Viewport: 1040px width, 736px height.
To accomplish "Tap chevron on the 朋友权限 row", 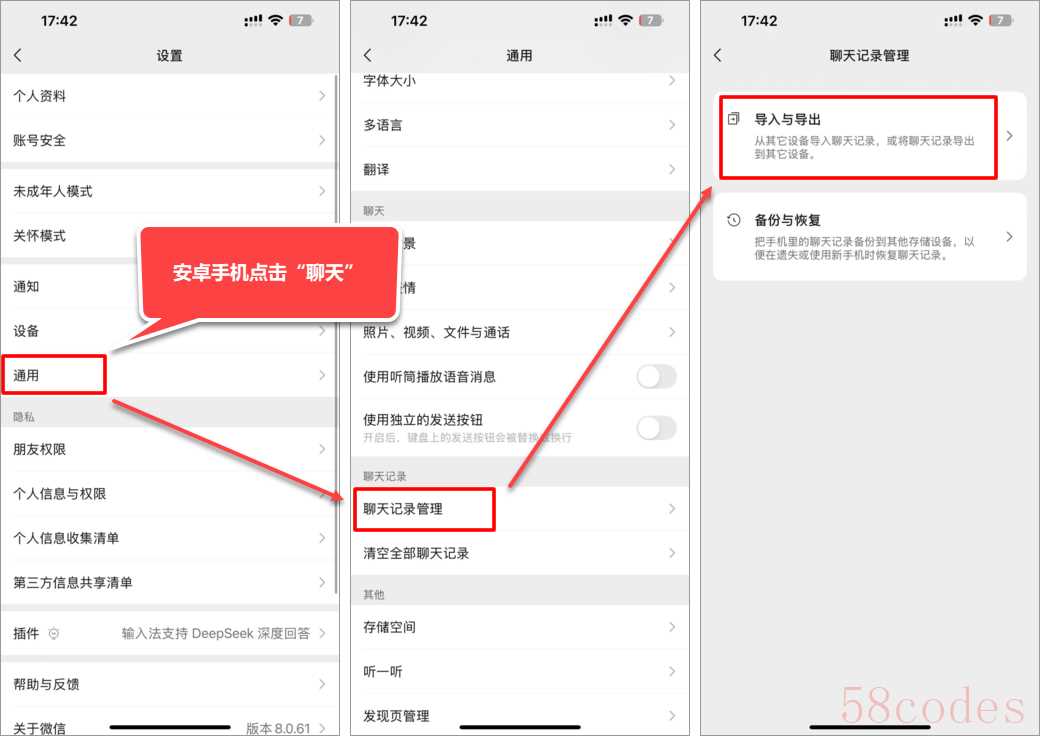I will point(322,449).
